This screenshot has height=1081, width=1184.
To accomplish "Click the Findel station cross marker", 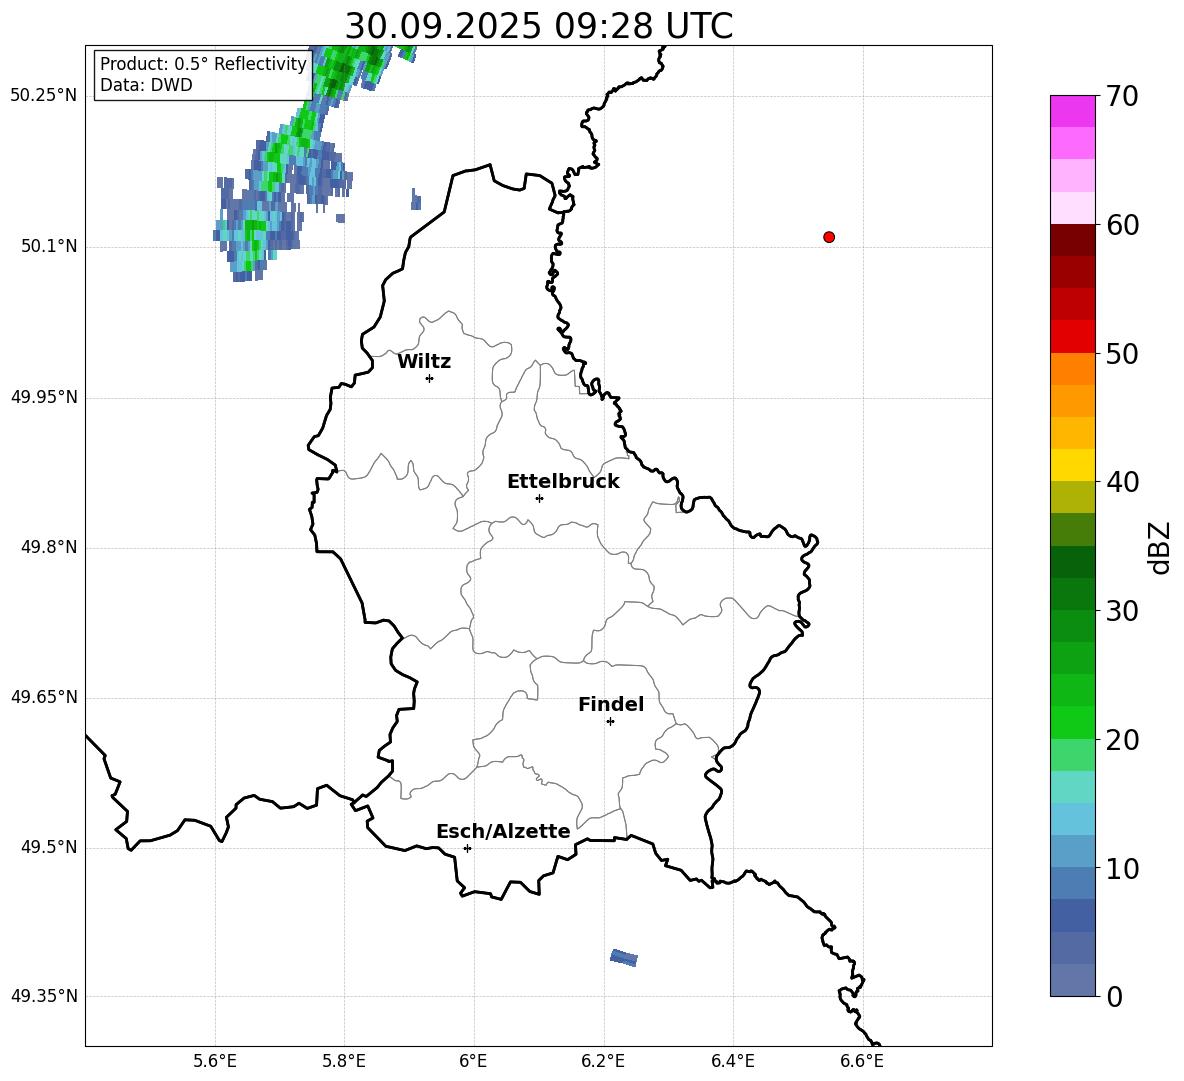I will click(610, 722).
